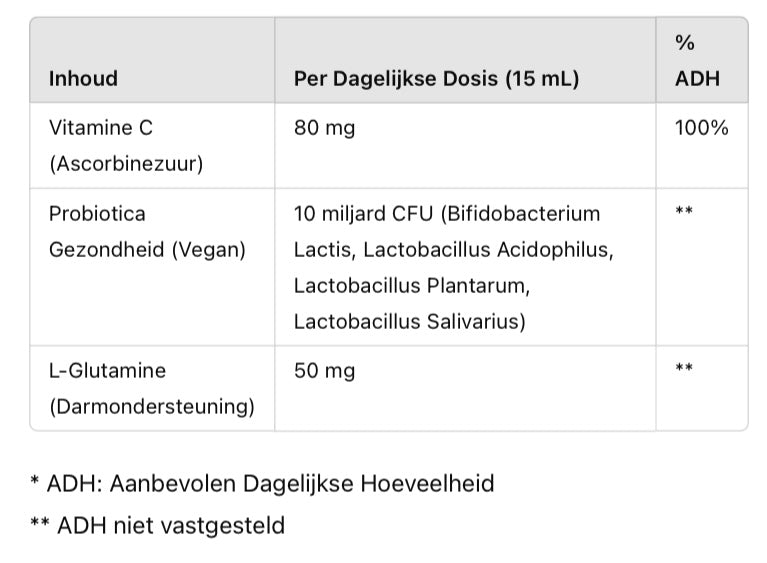Select the ADH niet vastgesteld footnote

pyautogui.click(x=170, y=524)
